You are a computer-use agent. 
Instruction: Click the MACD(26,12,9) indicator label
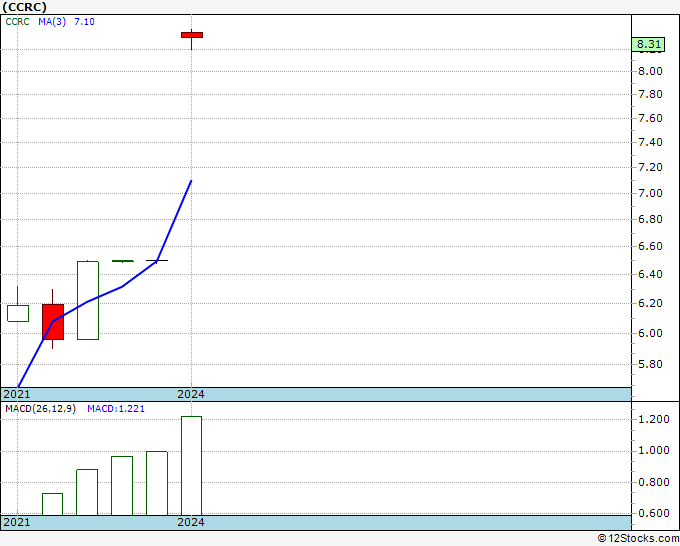pos(40,409)
